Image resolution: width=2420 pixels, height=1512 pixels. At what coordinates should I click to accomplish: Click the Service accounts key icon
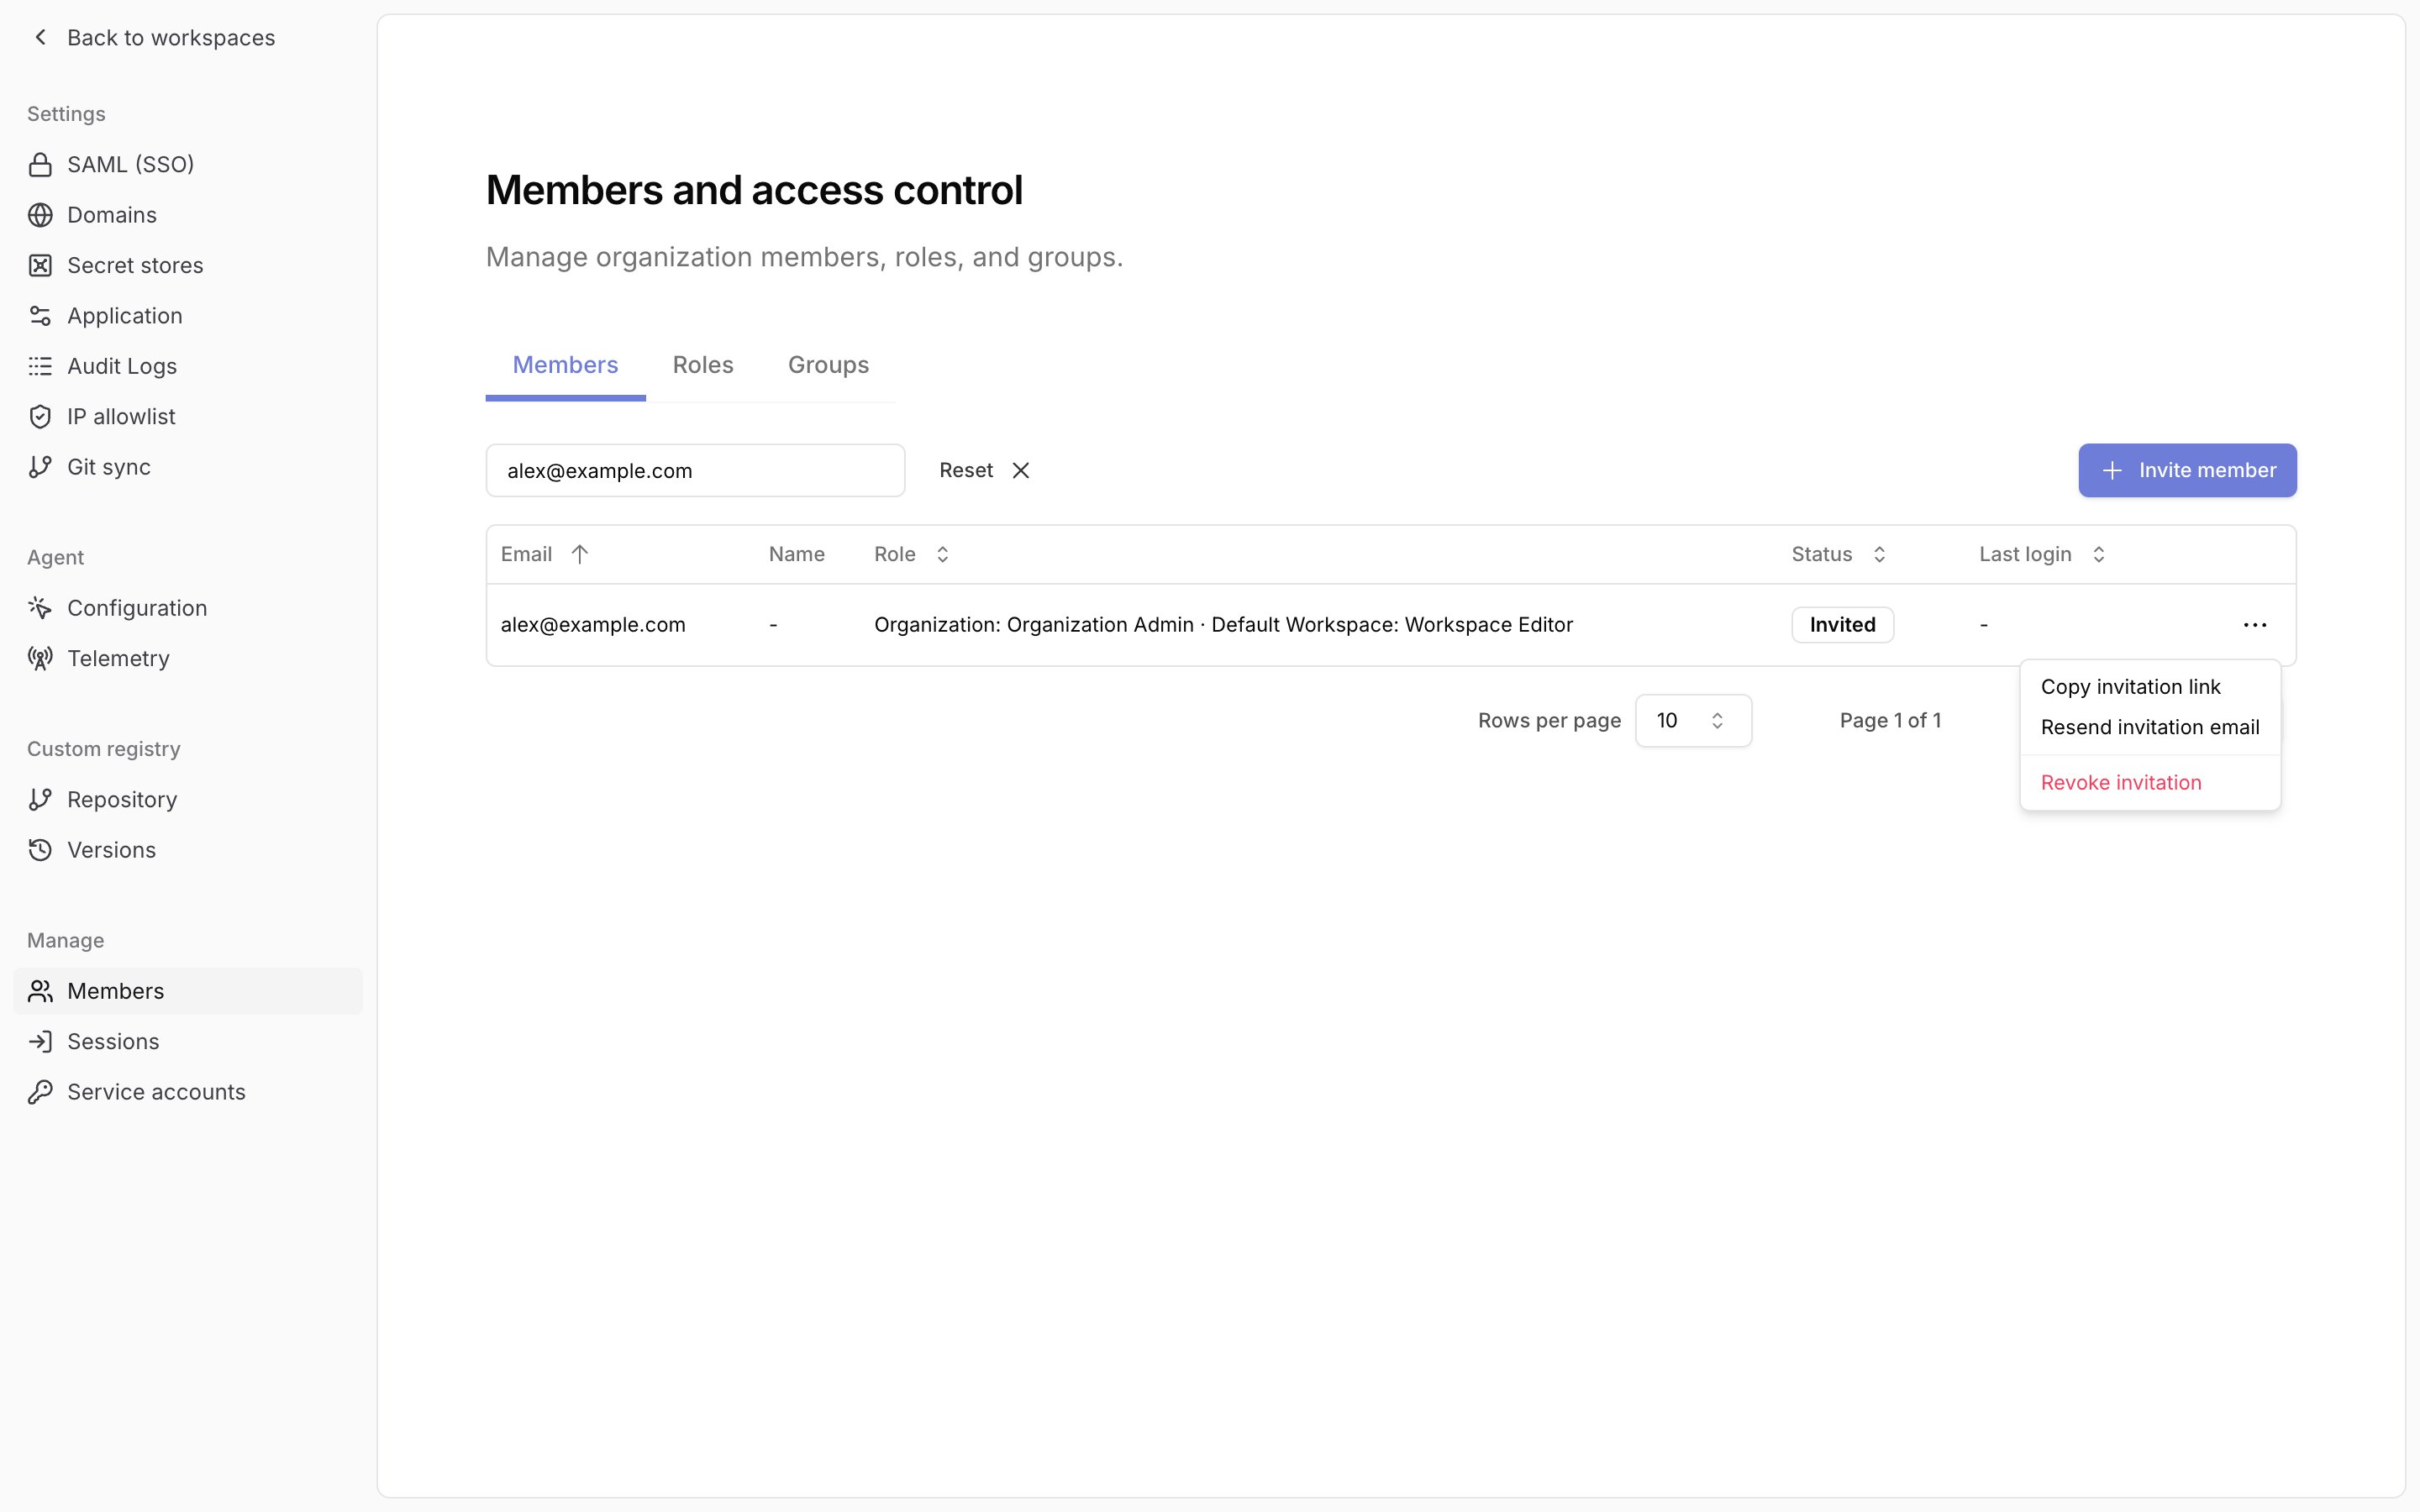click(x=40, y=1092)
